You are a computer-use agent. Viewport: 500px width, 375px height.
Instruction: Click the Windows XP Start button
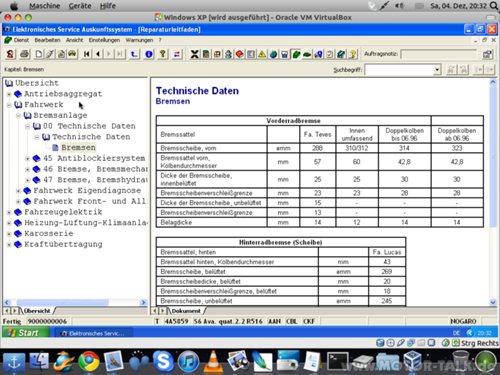coord(26,333)
